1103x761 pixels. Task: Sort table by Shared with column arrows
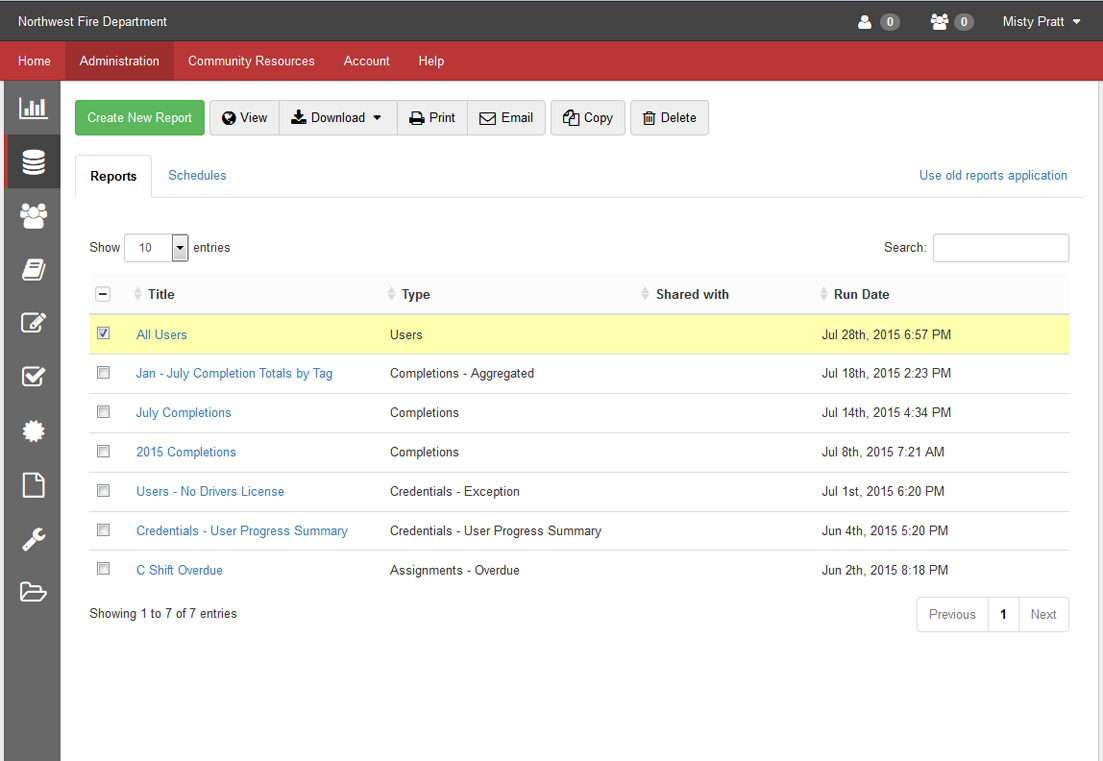[x=645, y=294]
